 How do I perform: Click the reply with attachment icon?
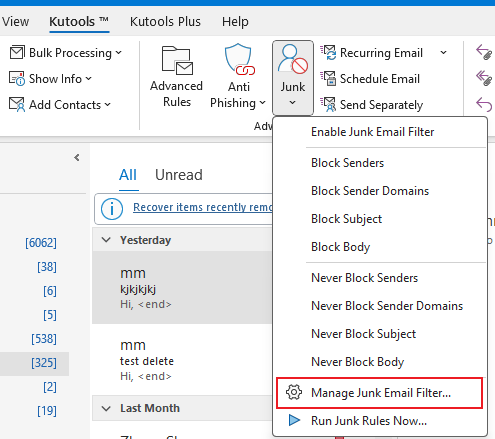[484, 53]
